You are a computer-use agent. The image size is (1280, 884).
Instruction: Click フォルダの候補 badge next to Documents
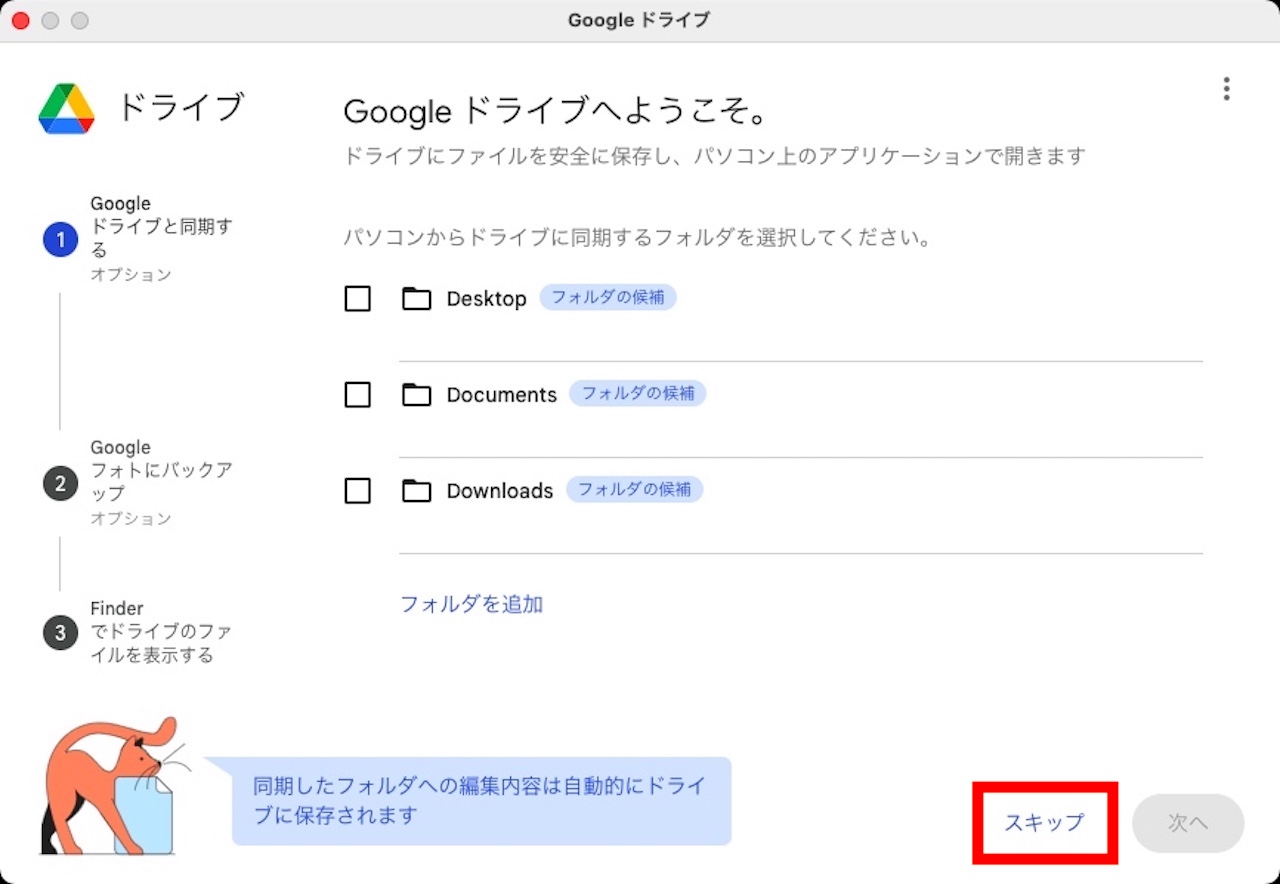638,393
